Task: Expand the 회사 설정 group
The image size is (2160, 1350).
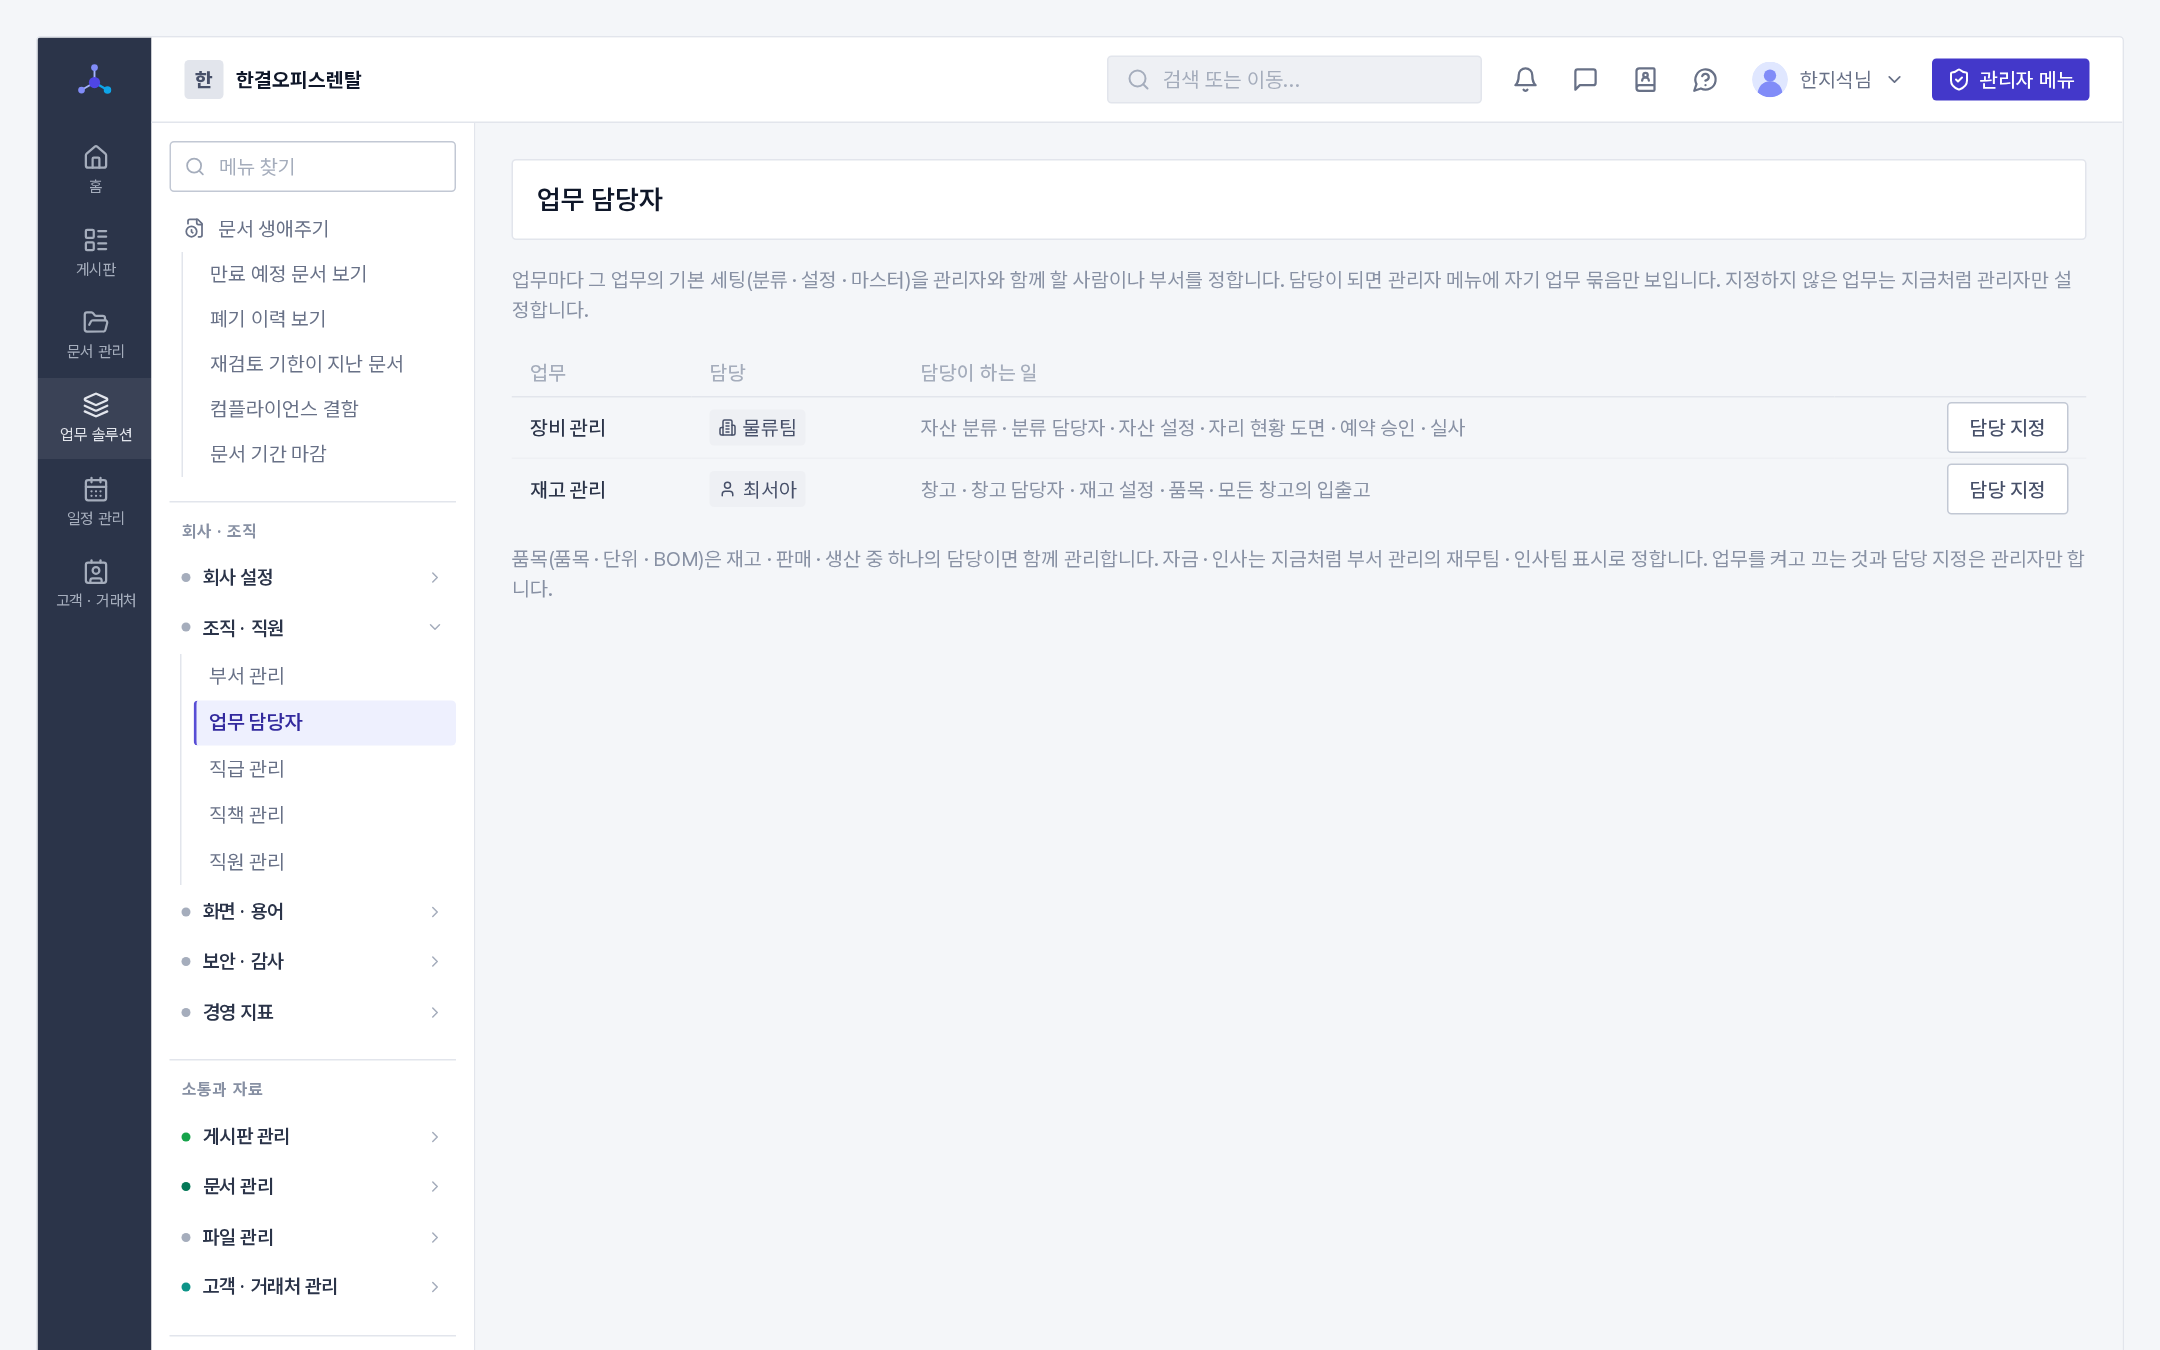Action: point(313,577)
